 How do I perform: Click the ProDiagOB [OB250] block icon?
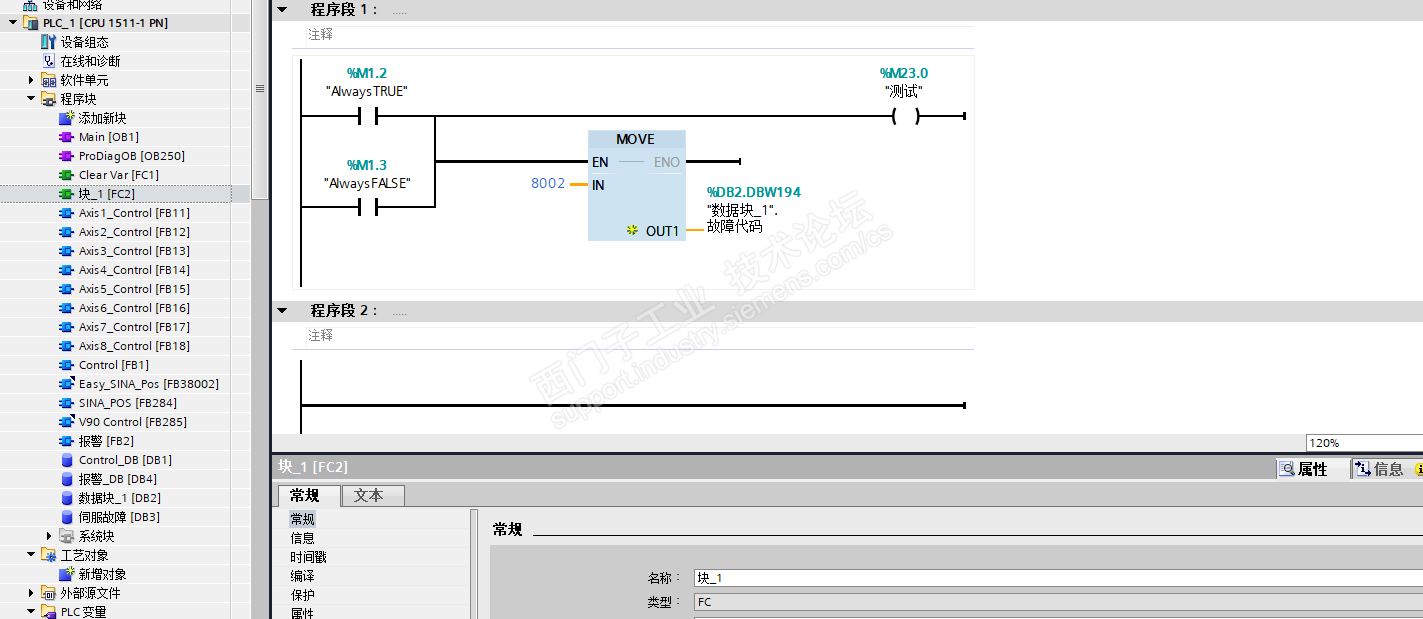pos(67,156)
